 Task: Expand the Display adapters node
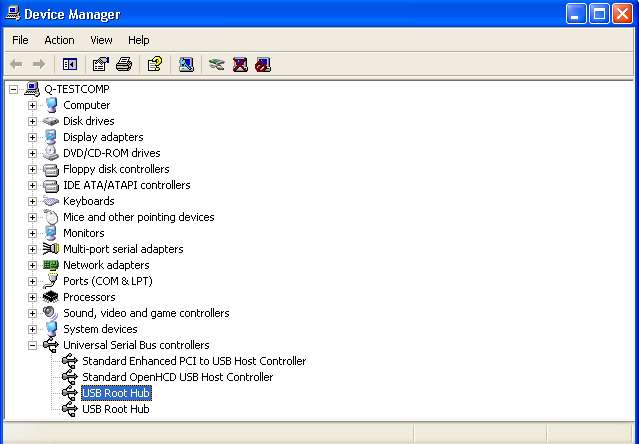pos(32,137)
